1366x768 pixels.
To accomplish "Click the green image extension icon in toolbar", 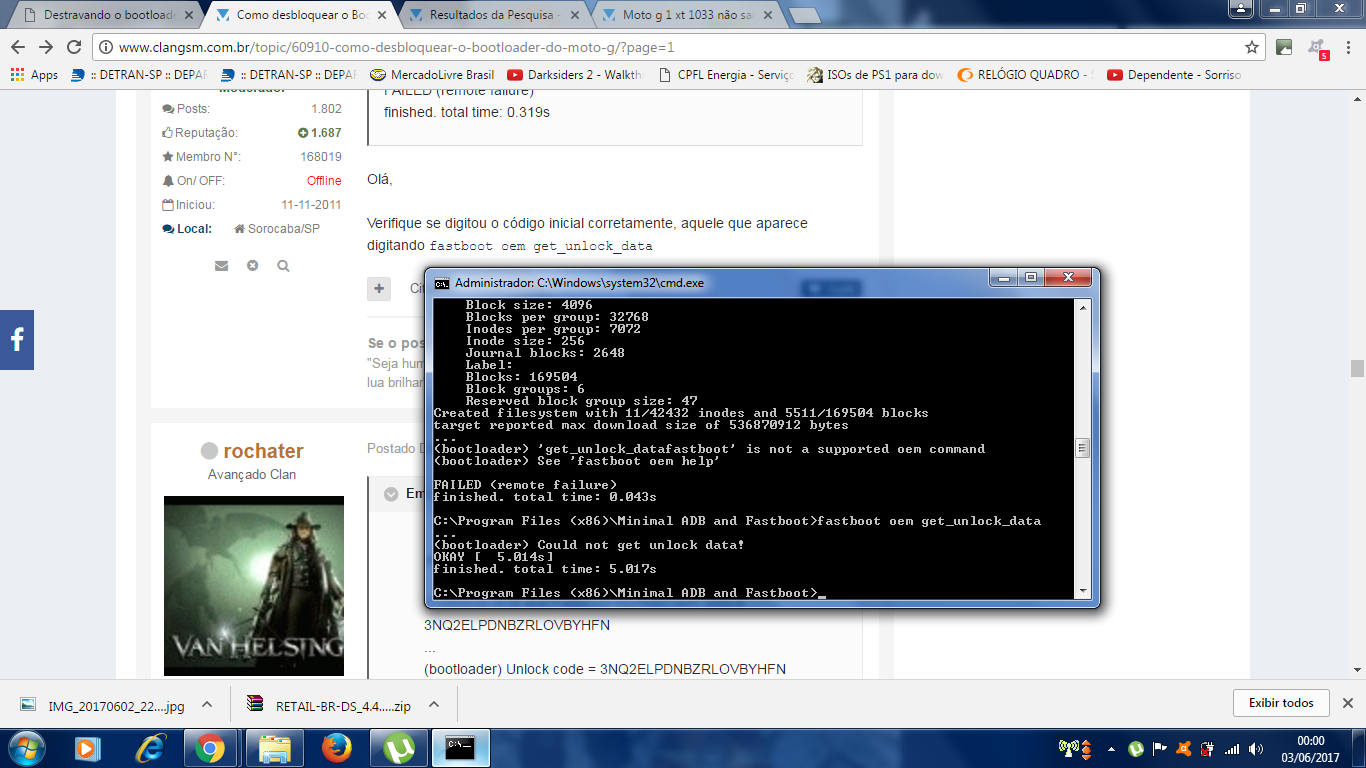I will (1284, 47).
